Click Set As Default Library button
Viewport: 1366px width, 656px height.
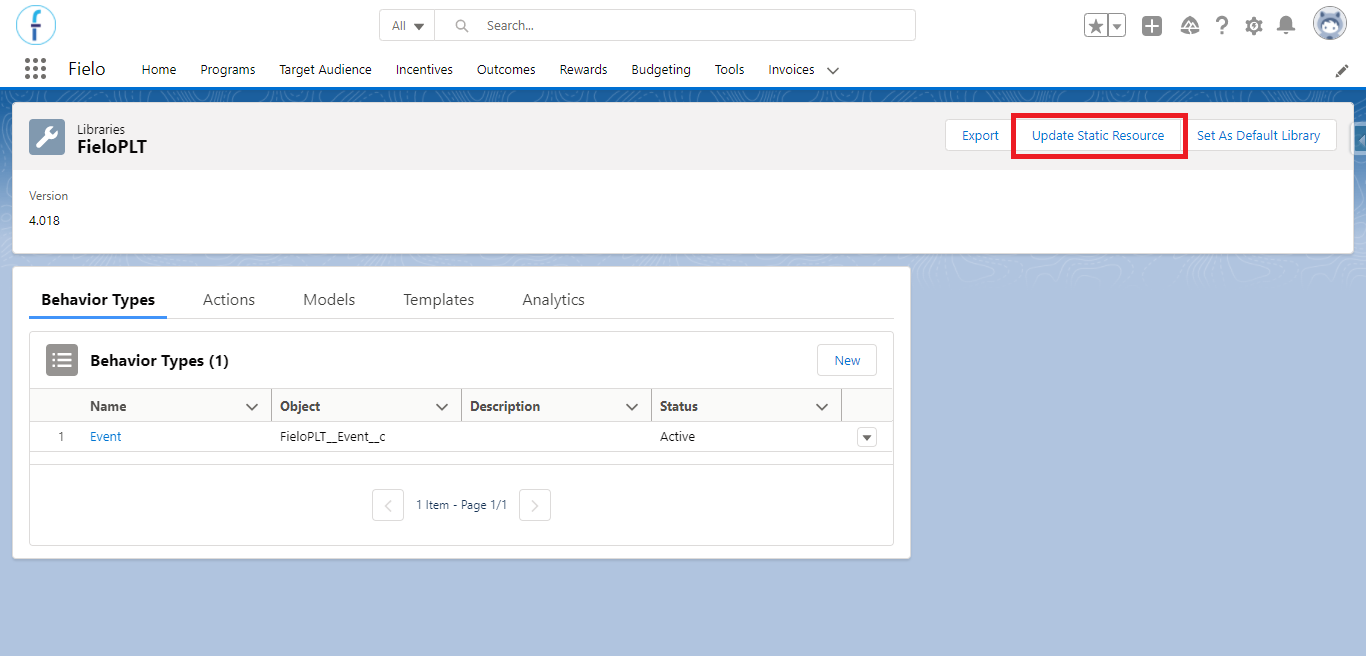(1258, 135)
